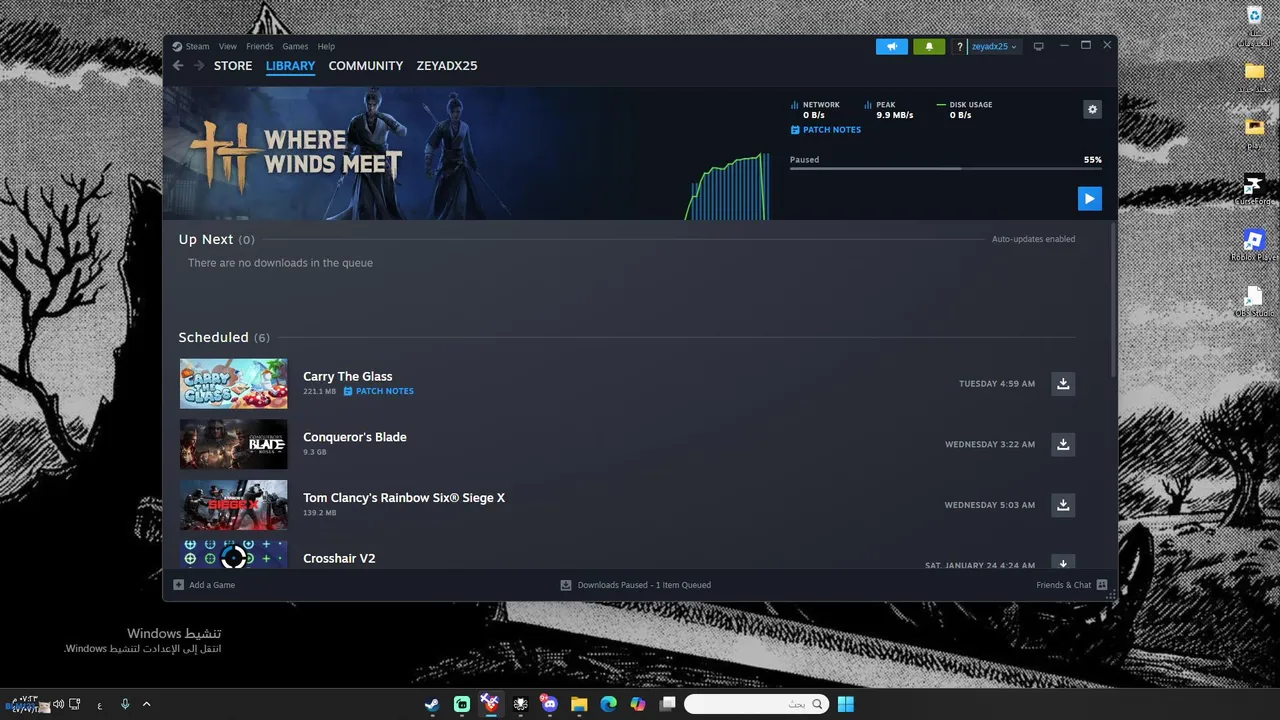Go to the STORE tab
The image size is (1280, 720).
(233, 66)
